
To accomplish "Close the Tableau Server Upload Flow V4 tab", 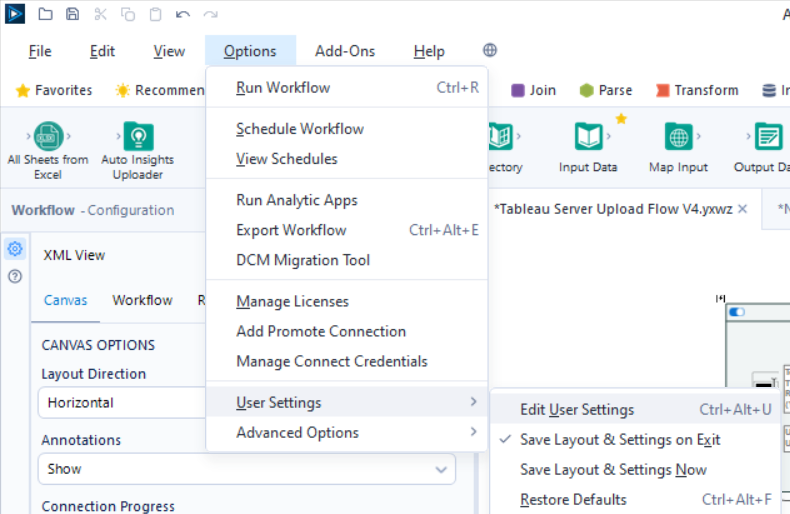I will point(743,209).
